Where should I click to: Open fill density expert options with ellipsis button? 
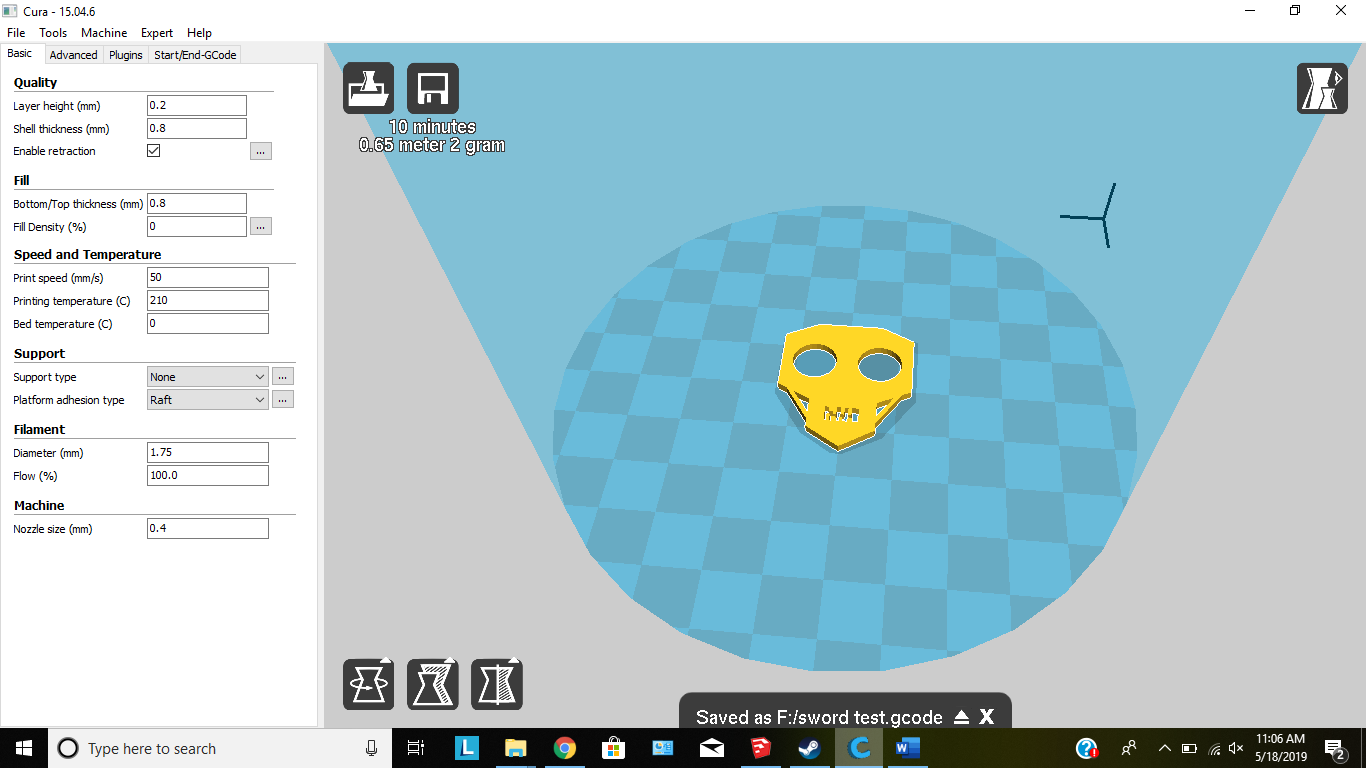pos(260,226)
